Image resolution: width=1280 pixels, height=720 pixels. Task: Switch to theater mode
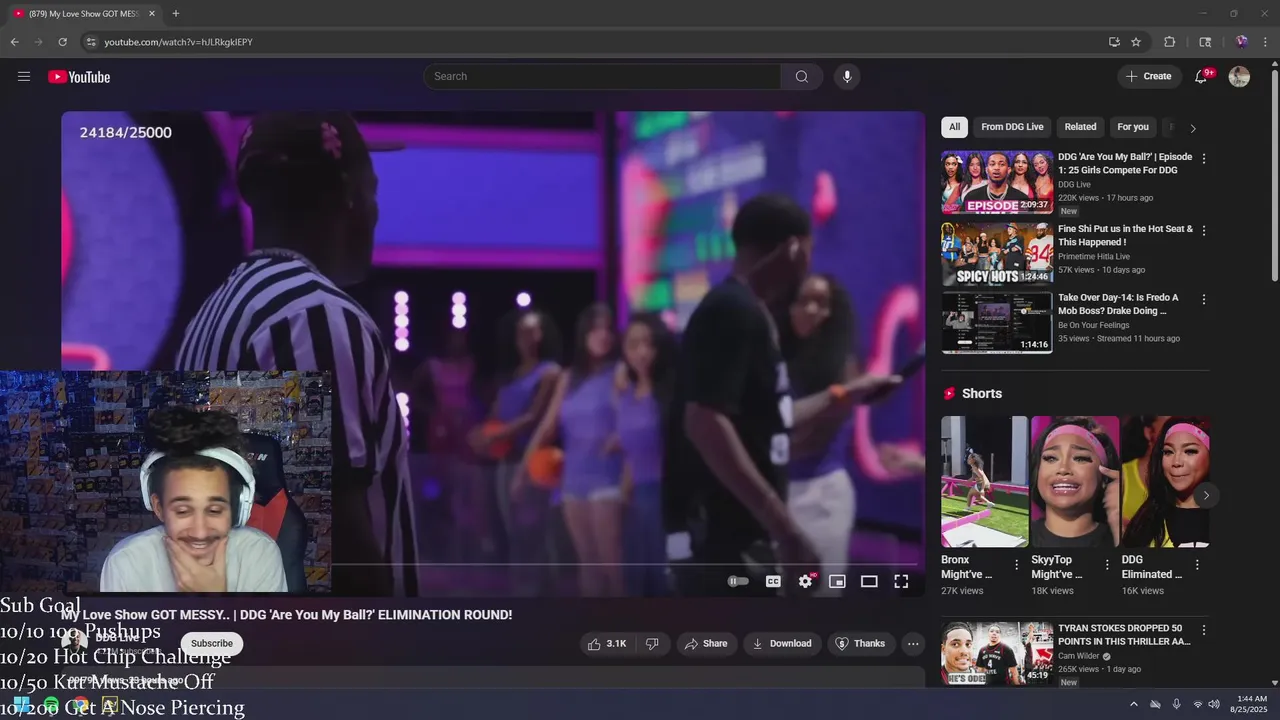point(869,581)
